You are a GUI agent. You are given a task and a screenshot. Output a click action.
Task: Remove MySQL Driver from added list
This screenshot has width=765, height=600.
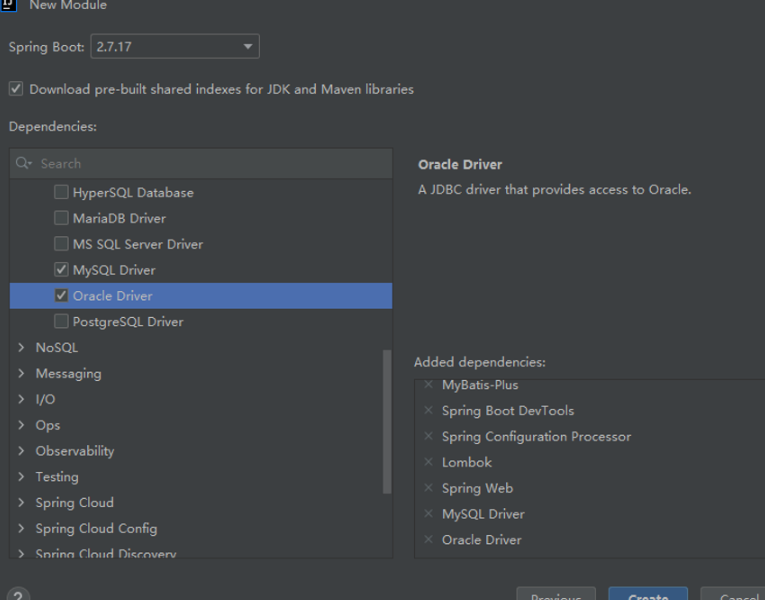point(429,514)
